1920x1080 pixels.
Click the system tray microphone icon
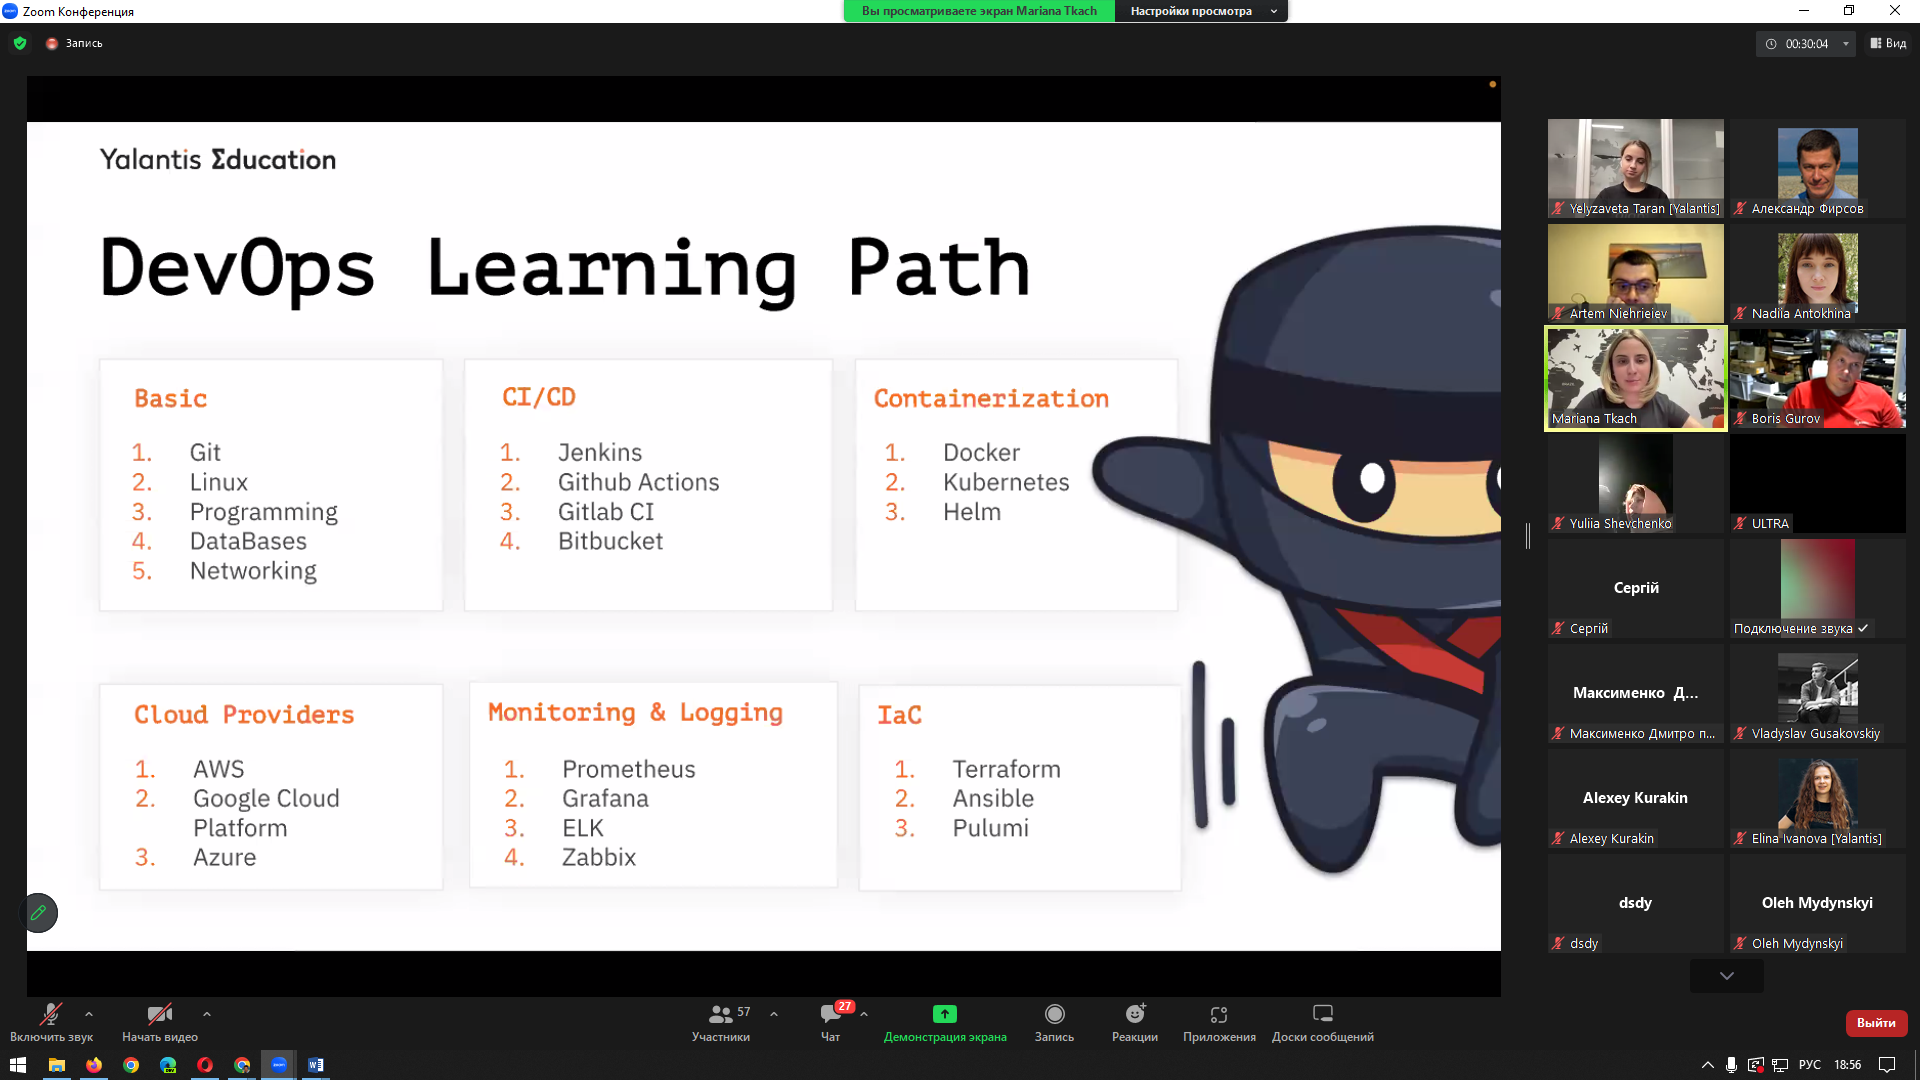1731,1065
